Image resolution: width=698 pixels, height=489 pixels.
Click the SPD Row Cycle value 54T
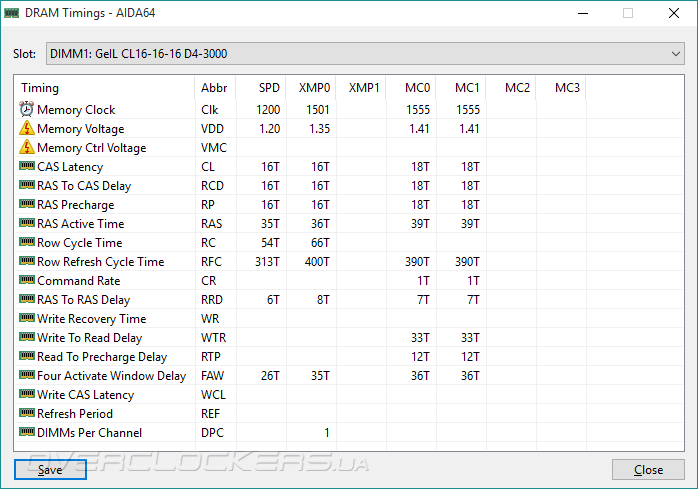point(270,243)
